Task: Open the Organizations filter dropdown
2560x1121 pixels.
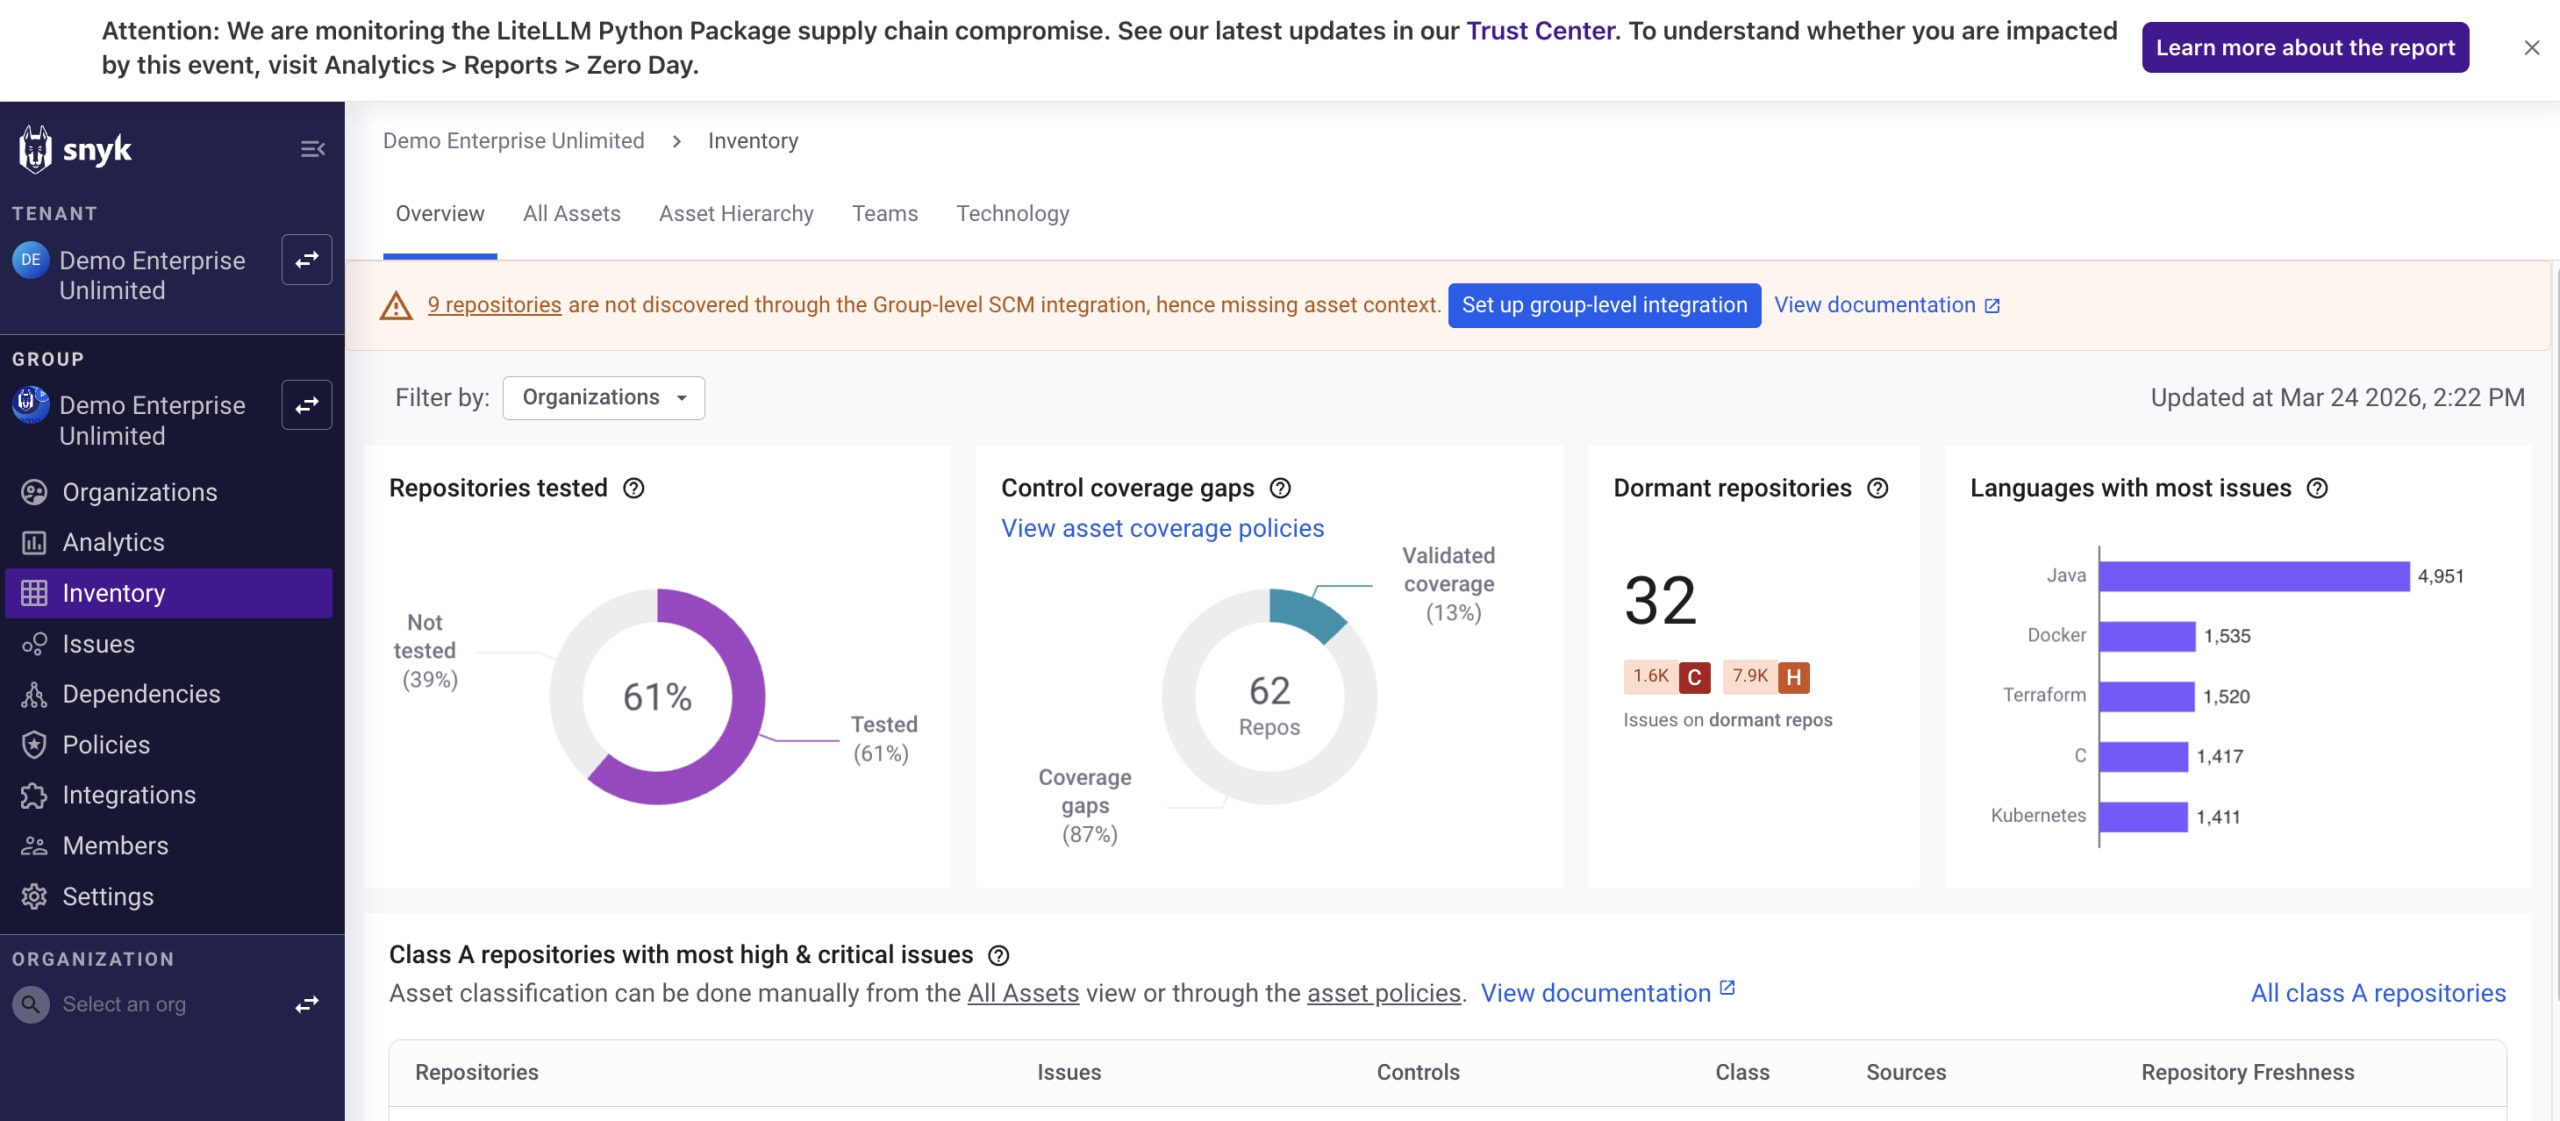Action: (603, 397)
